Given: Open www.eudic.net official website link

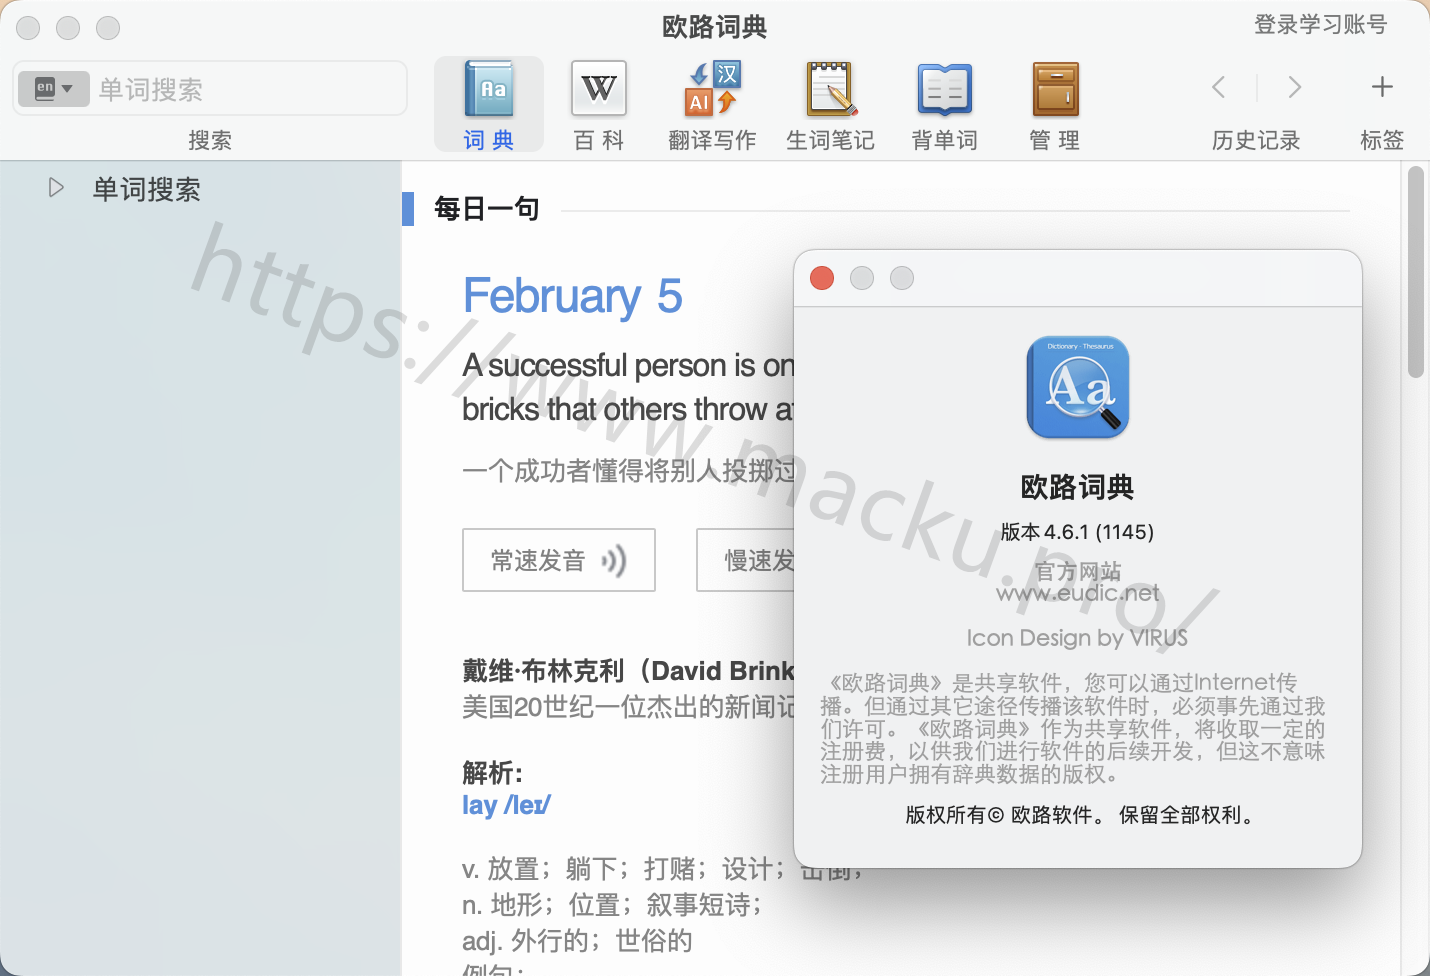Looking at the screenshot, I should click(1078, 593).
